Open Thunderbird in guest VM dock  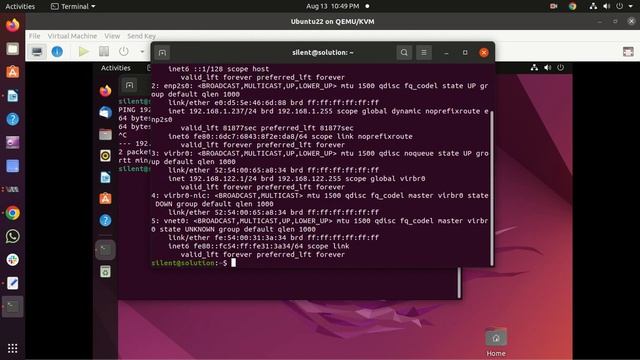click(x=105, y=112)
